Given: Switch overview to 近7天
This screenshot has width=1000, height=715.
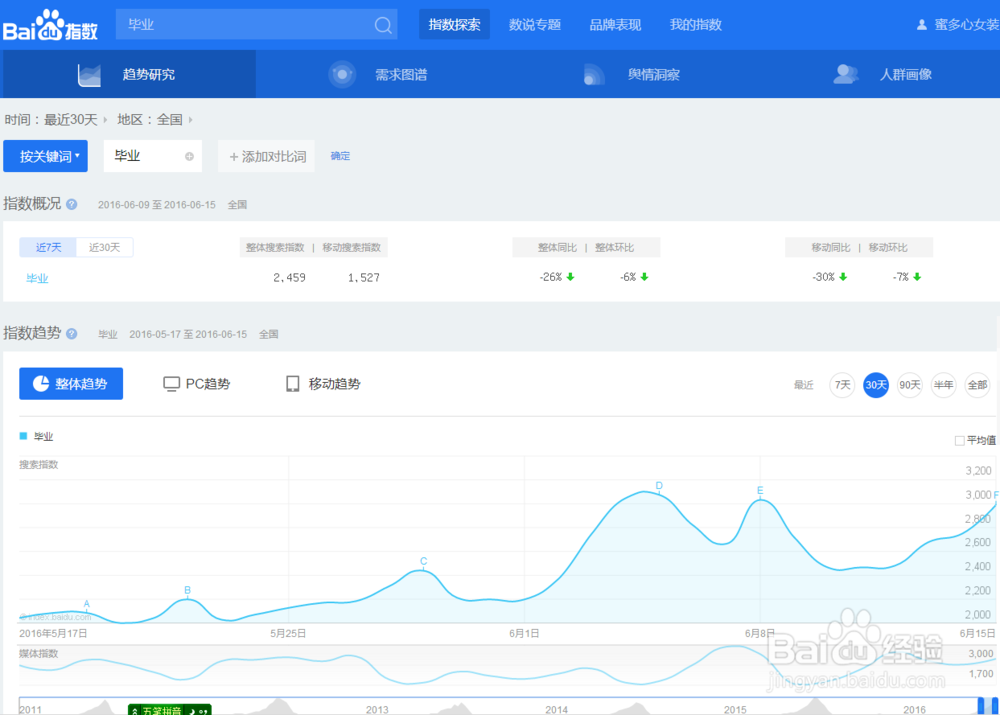Looking at the screenshot, I should tap(48, 247).
